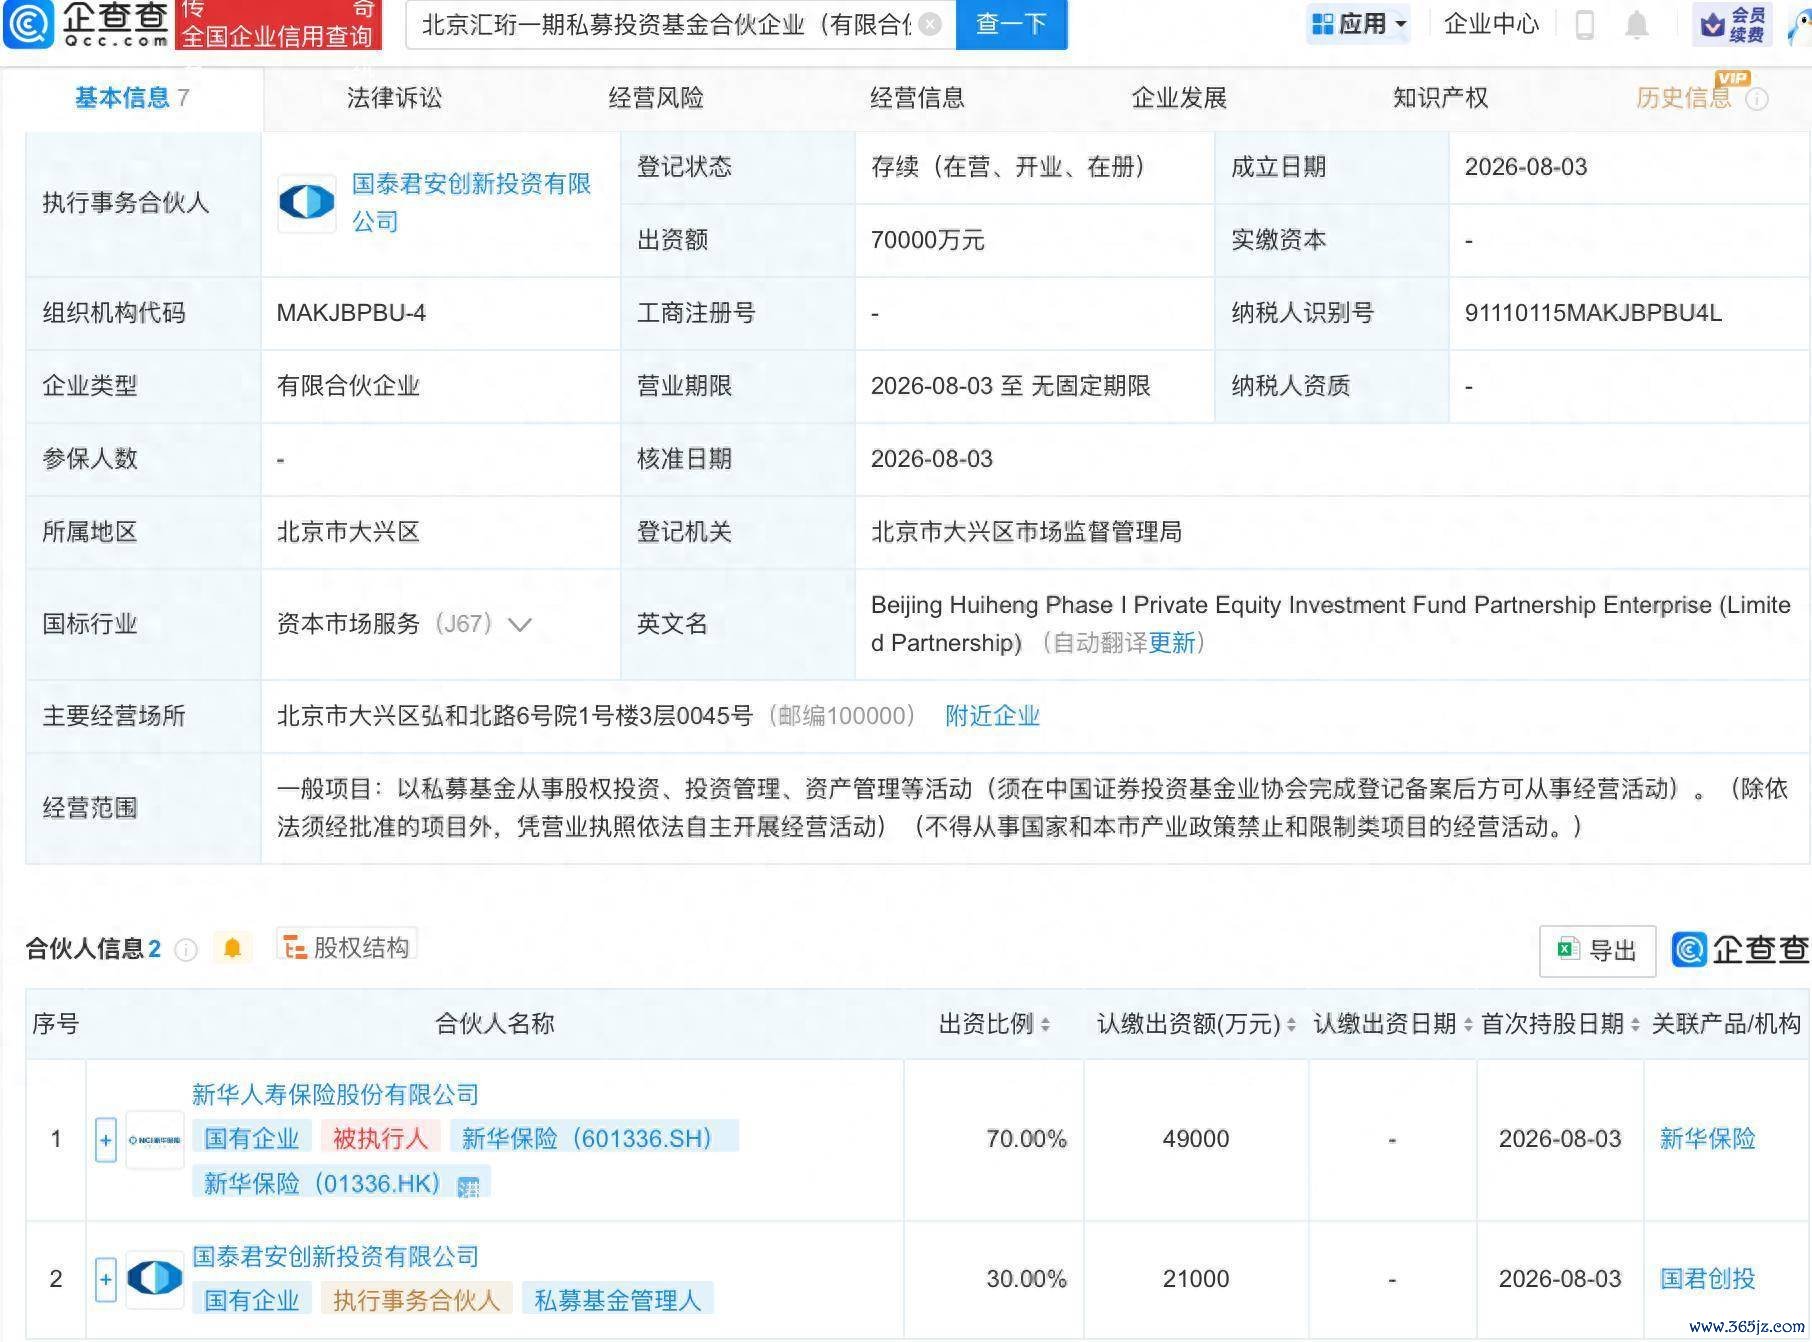The image size is (1812, 1342).
Task: Open the 应用 dropdown menu
Action: (x=1358, y=24)
